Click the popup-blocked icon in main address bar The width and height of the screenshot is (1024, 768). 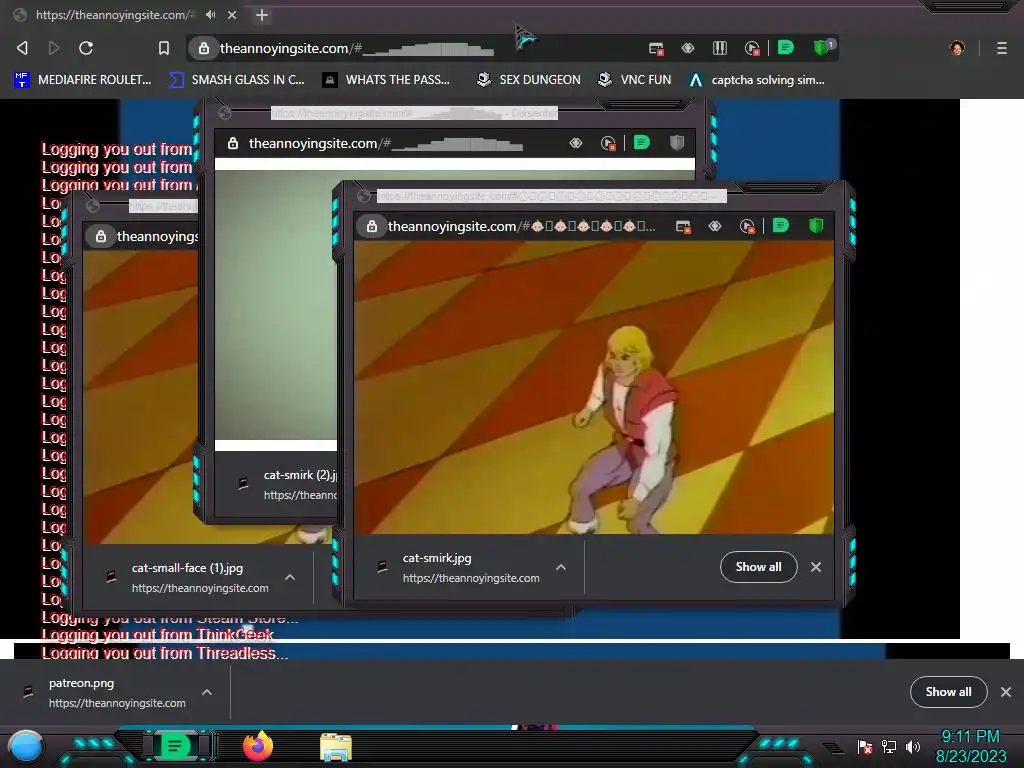tap(656, 48)
